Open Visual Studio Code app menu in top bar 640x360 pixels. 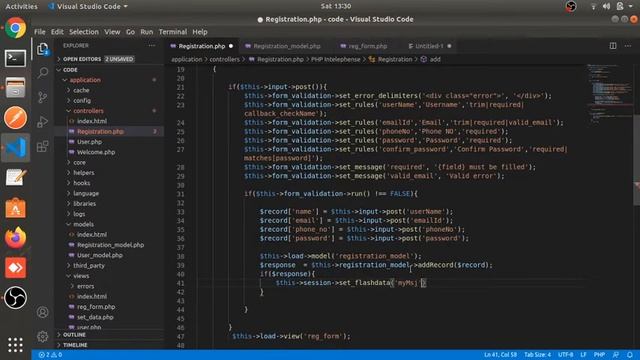pyautogui.click(x=88, y=6)
